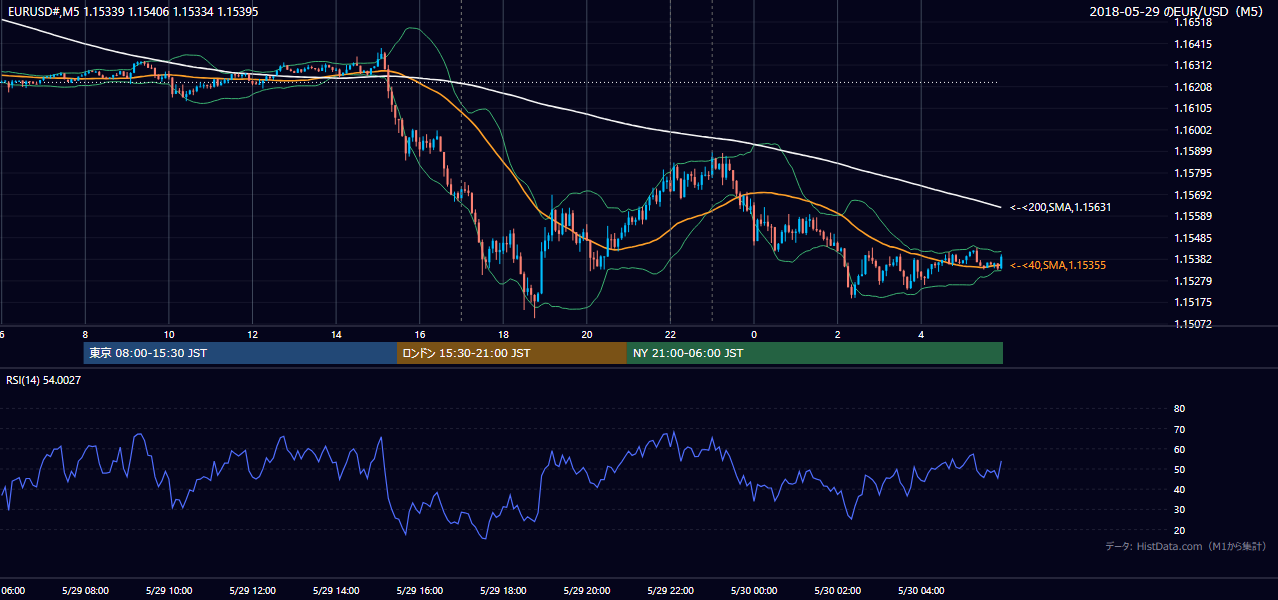Viewport: 1278px width, 600px height.
Task: Click price level 1.16518 on the price axis
Action: (x=1193, y=22)
